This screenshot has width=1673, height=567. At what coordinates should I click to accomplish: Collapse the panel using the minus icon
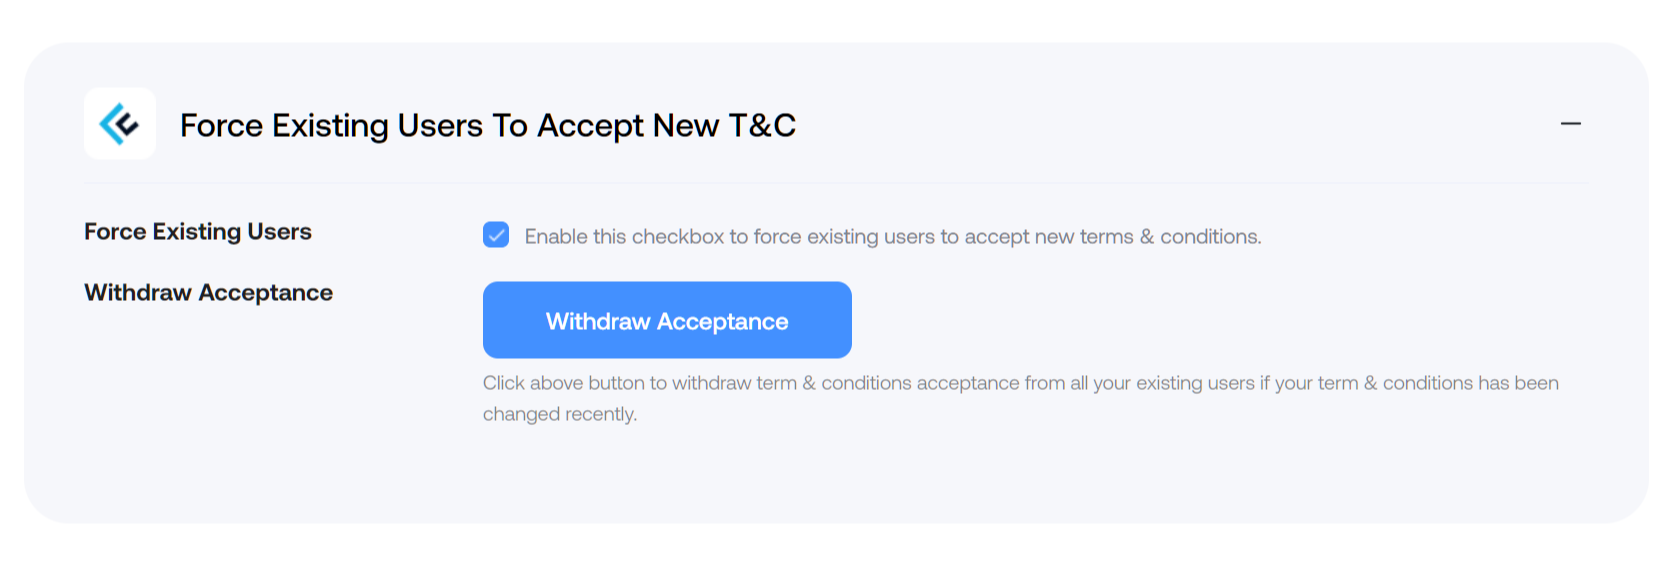[1570, 124]
